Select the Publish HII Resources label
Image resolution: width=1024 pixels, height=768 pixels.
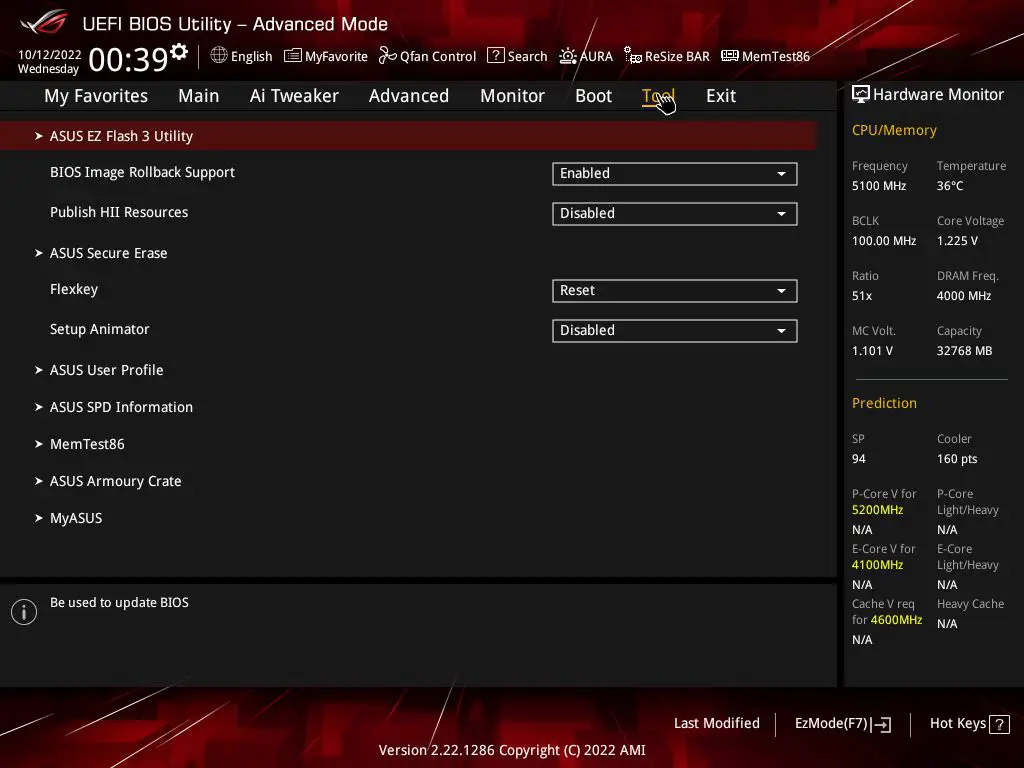[x=119, y=212]
